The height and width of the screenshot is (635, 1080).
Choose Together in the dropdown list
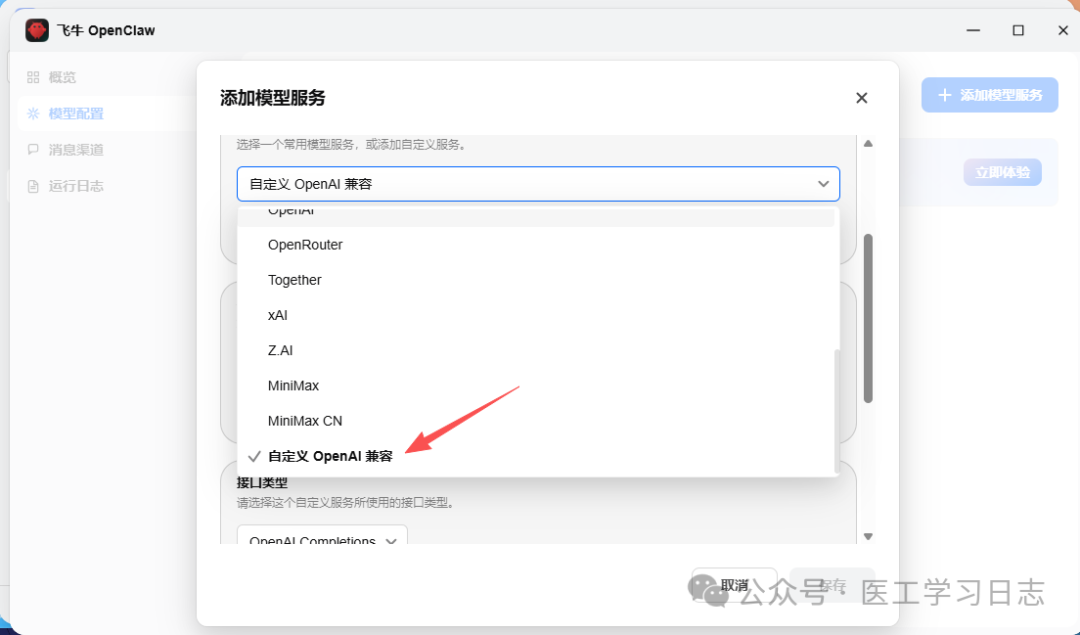[538, 280]
